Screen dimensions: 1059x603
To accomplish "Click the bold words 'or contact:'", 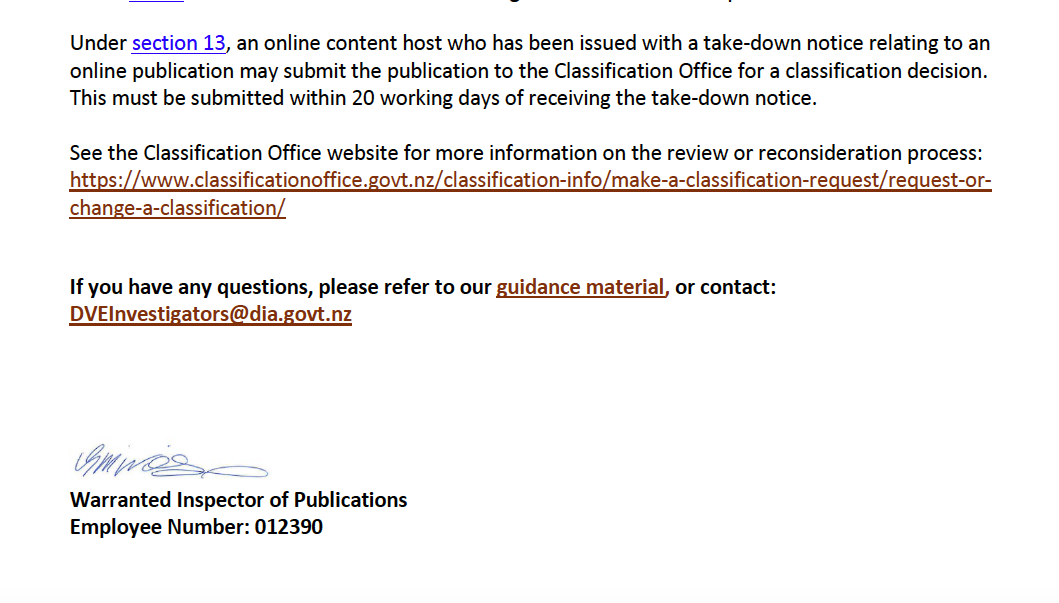I will pyautogui.click(x=725, y=287).
